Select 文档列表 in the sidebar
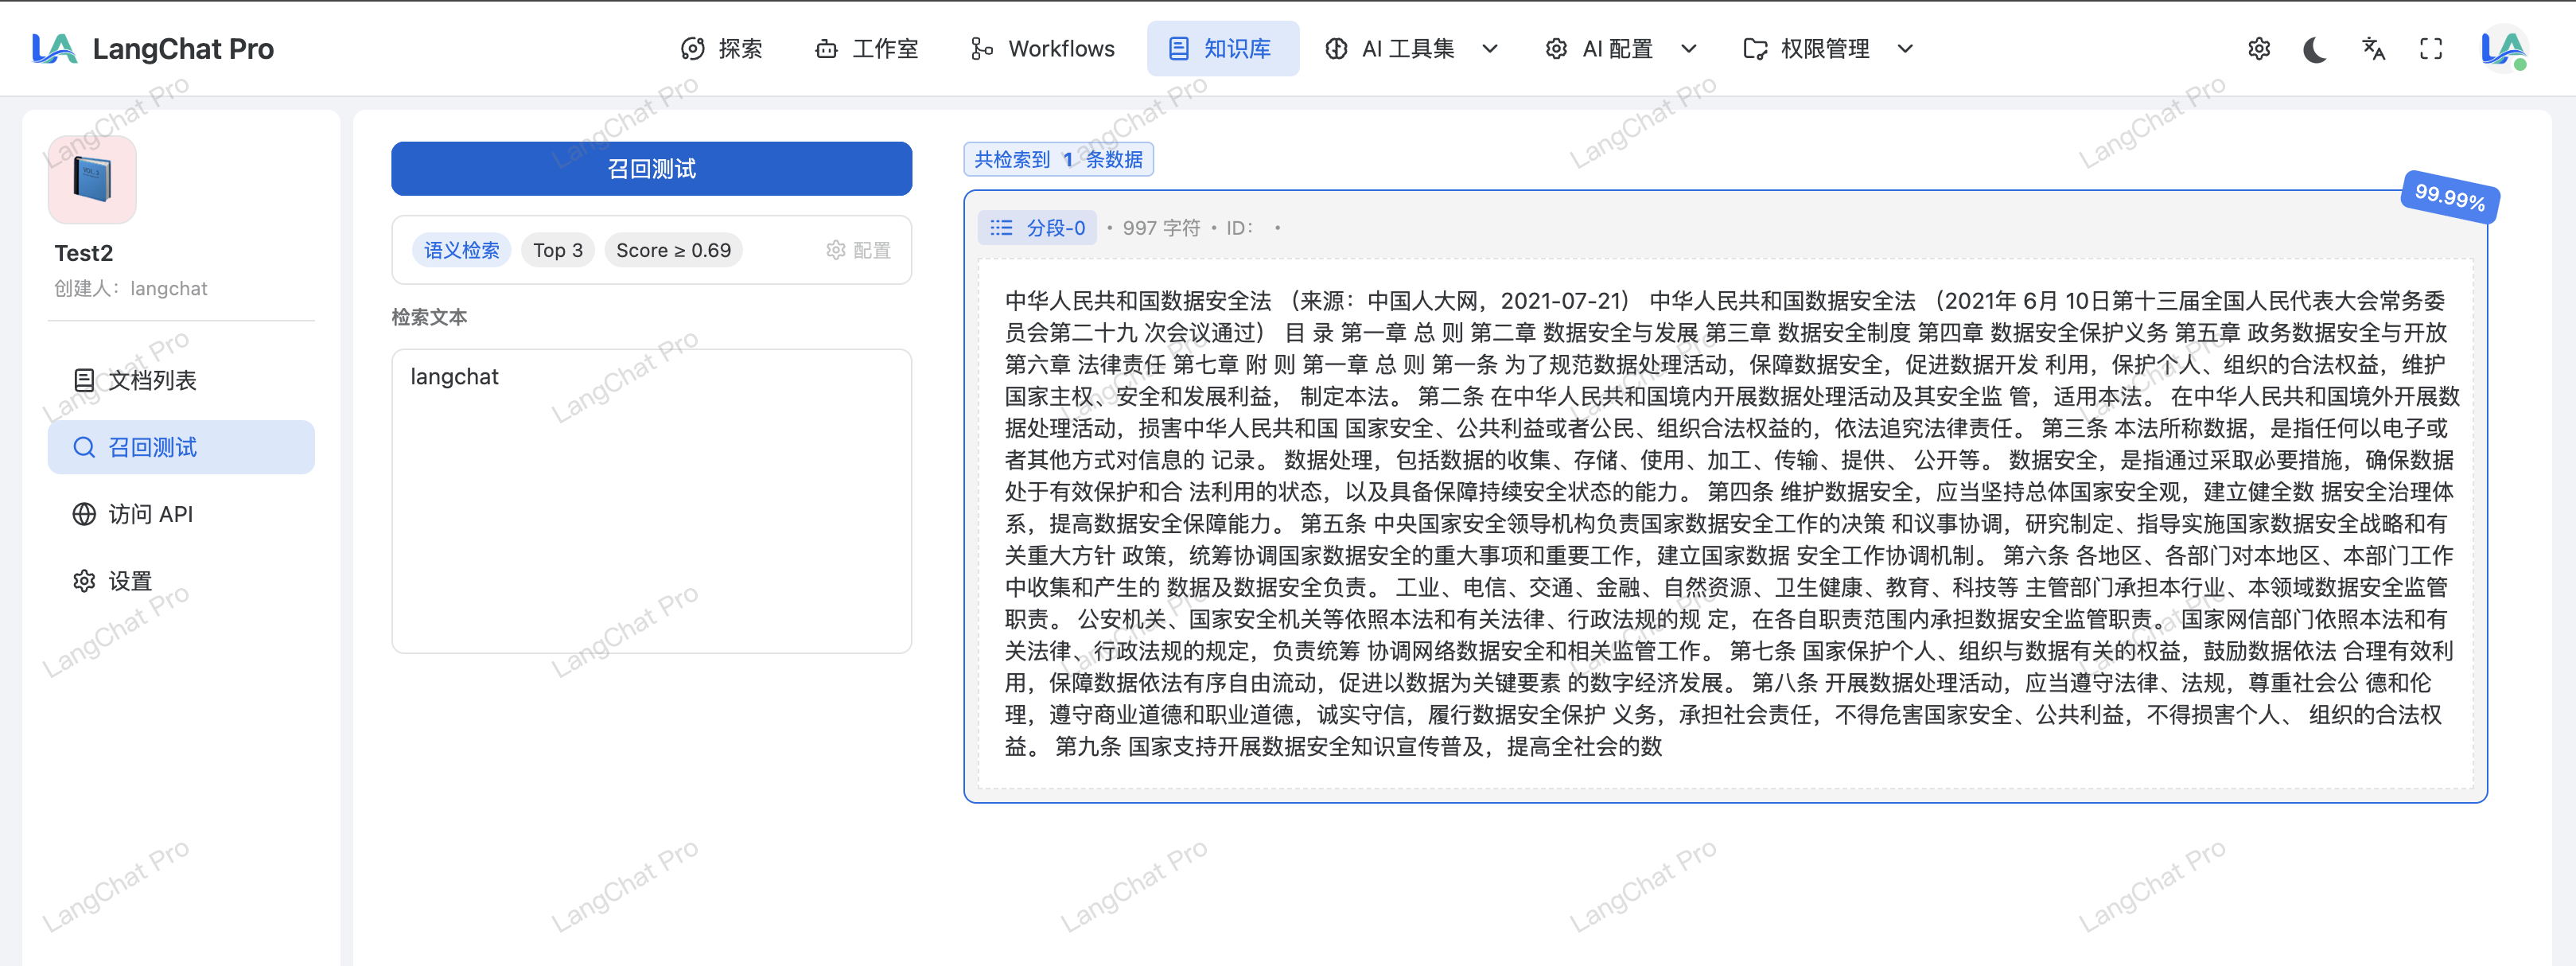The width and height of the screenshot is (2576, 966). pyautogui.click(x=152, y=380)
